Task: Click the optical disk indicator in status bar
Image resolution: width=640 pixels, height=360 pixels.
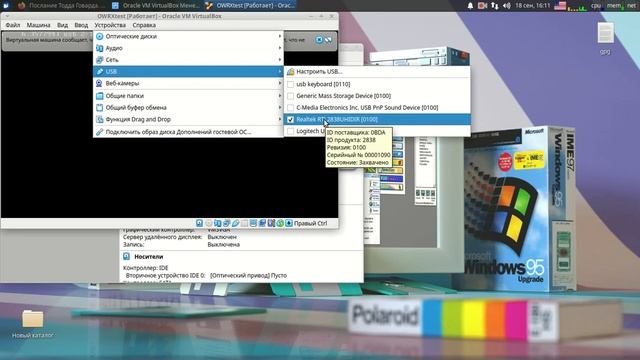Action: [209, 223]
